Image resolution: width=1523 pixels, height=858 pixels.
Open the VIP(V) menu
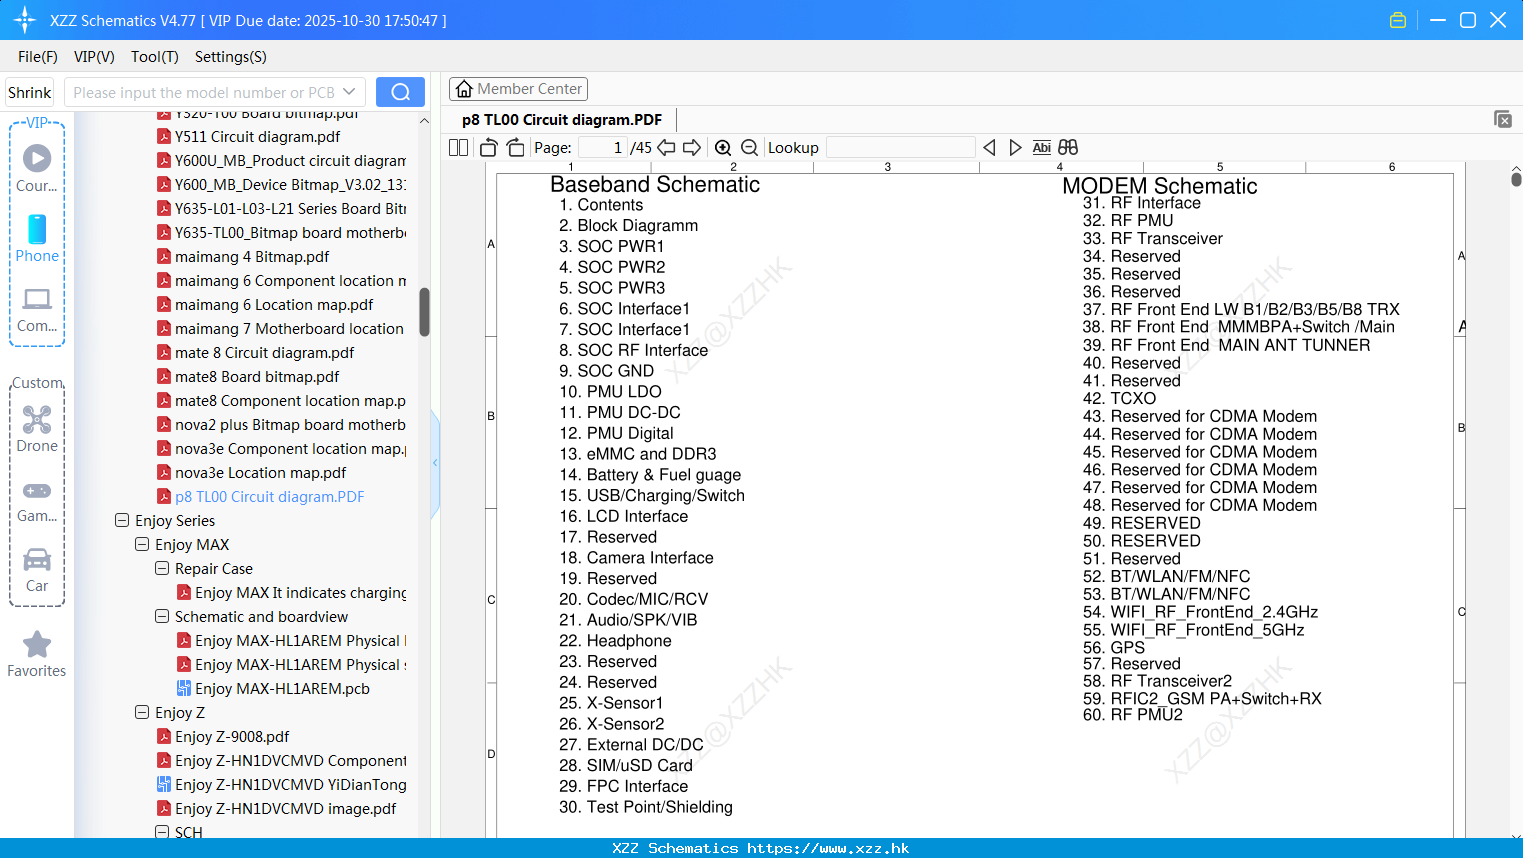[x=94, y=57]
